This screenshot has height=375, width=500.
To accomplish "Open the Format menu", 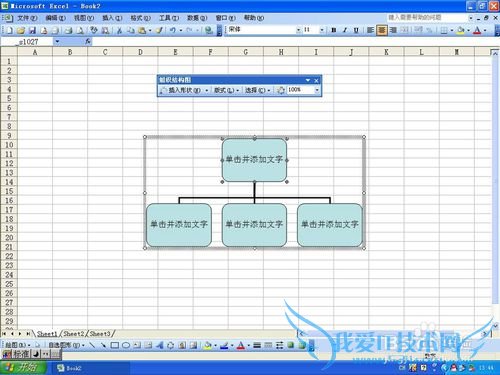I will point(140,18).
